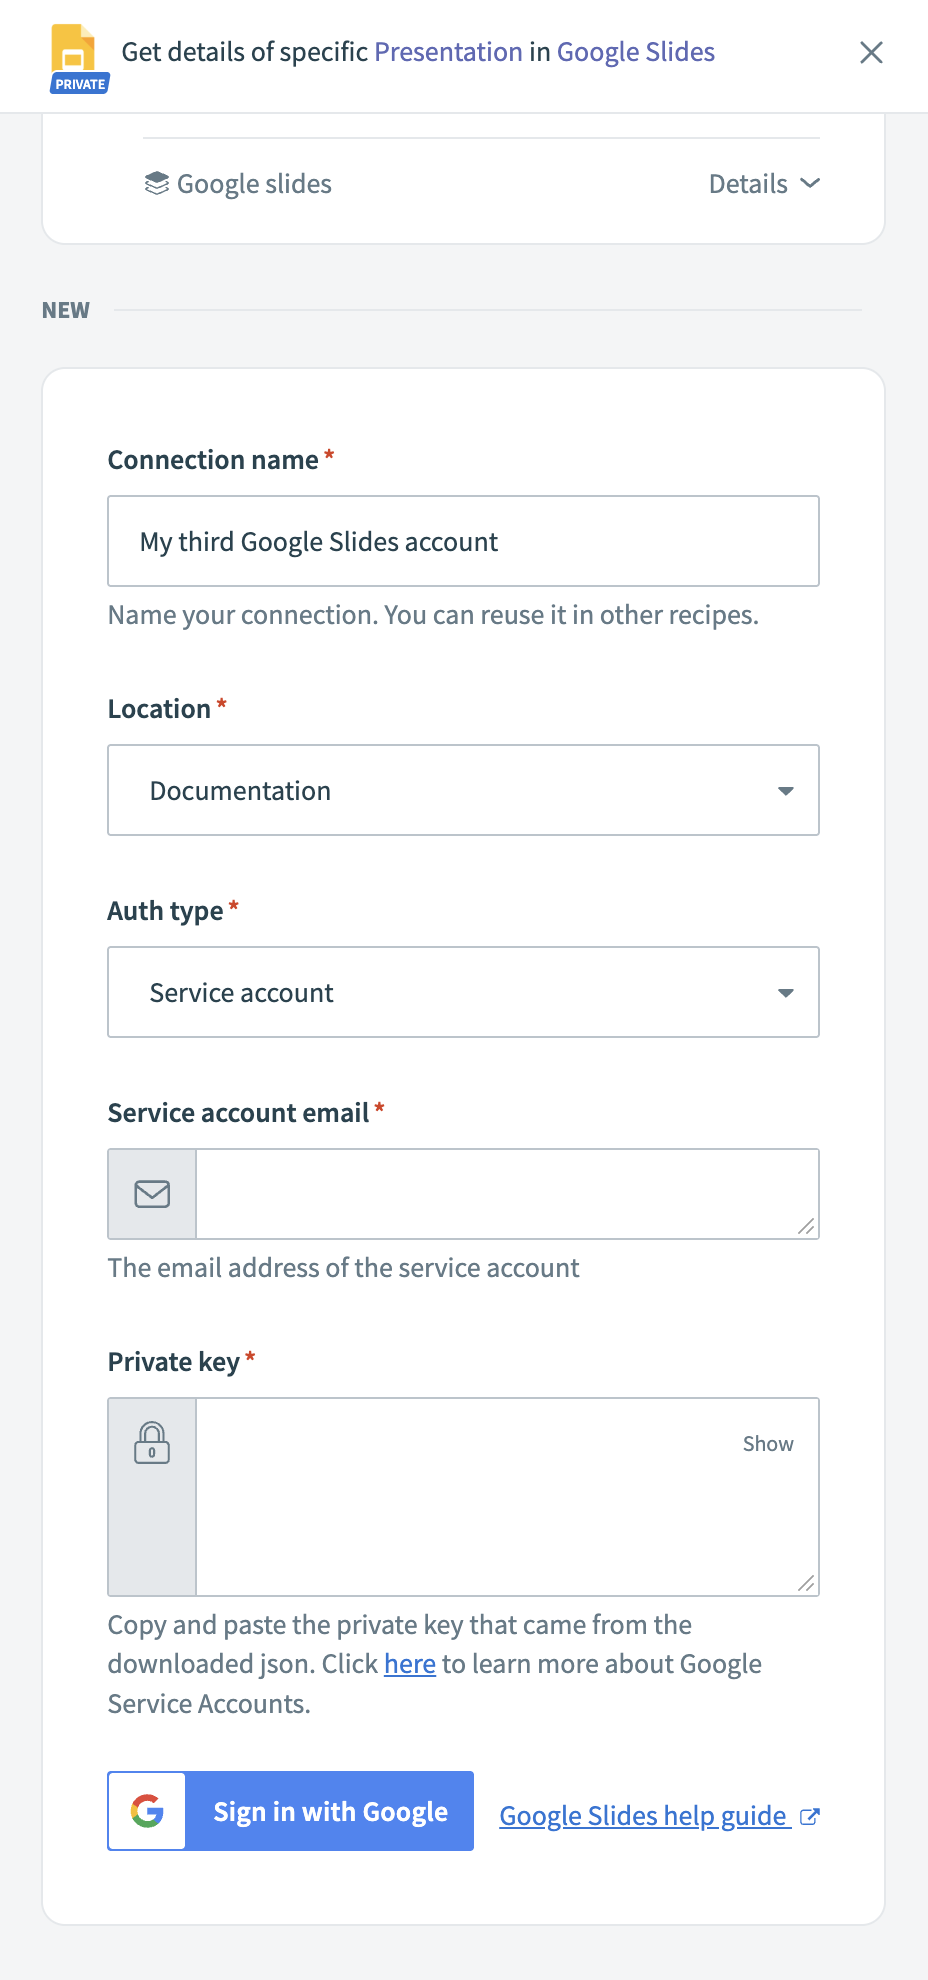Click the Google G logo on the sign-in button
The image size is (928, 1980).
point(146,1811)
